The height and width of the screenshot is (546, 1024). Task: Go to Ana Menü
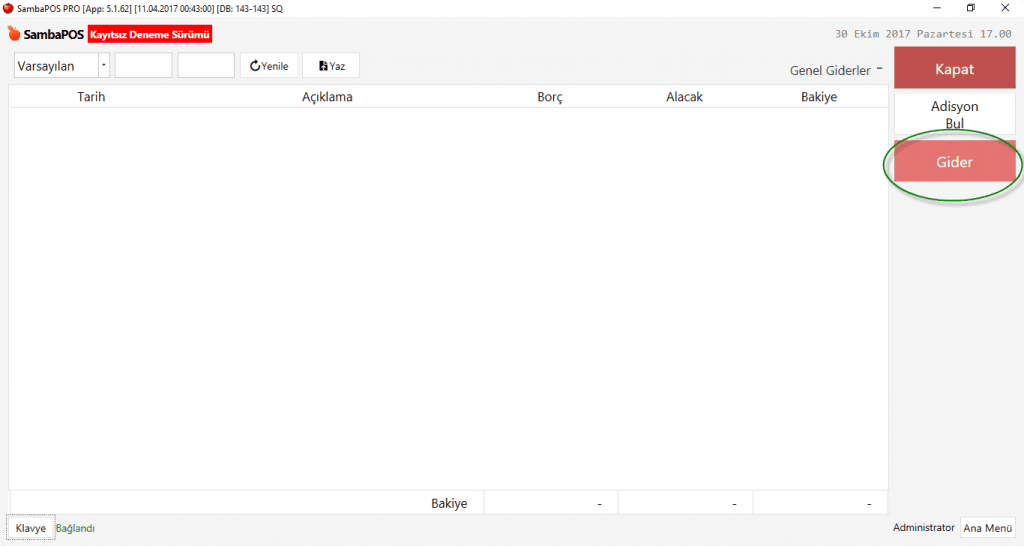987,528
